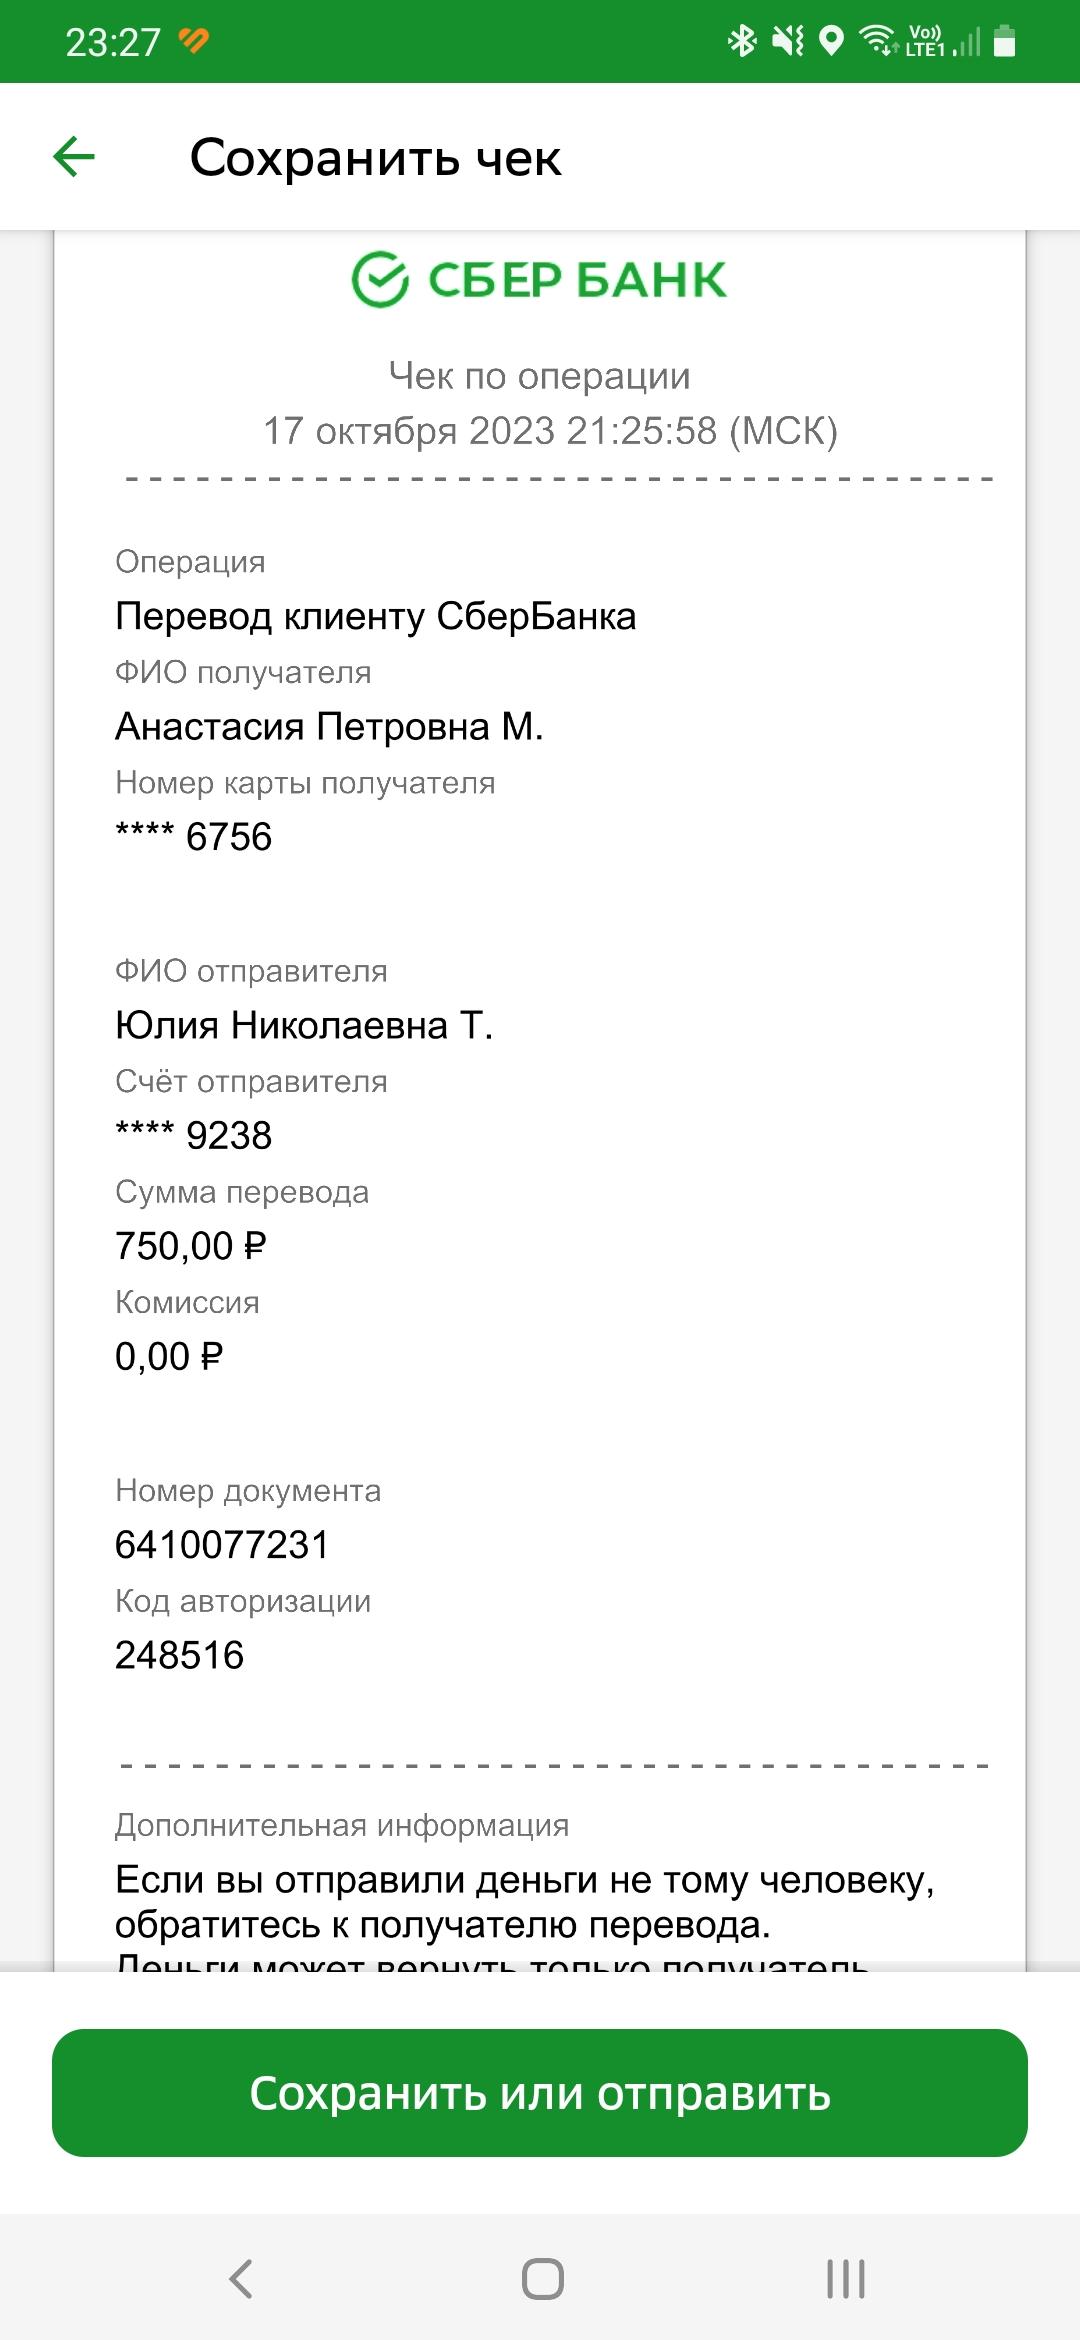Tap the Sber checkmark logo icon

pos(380,279)
